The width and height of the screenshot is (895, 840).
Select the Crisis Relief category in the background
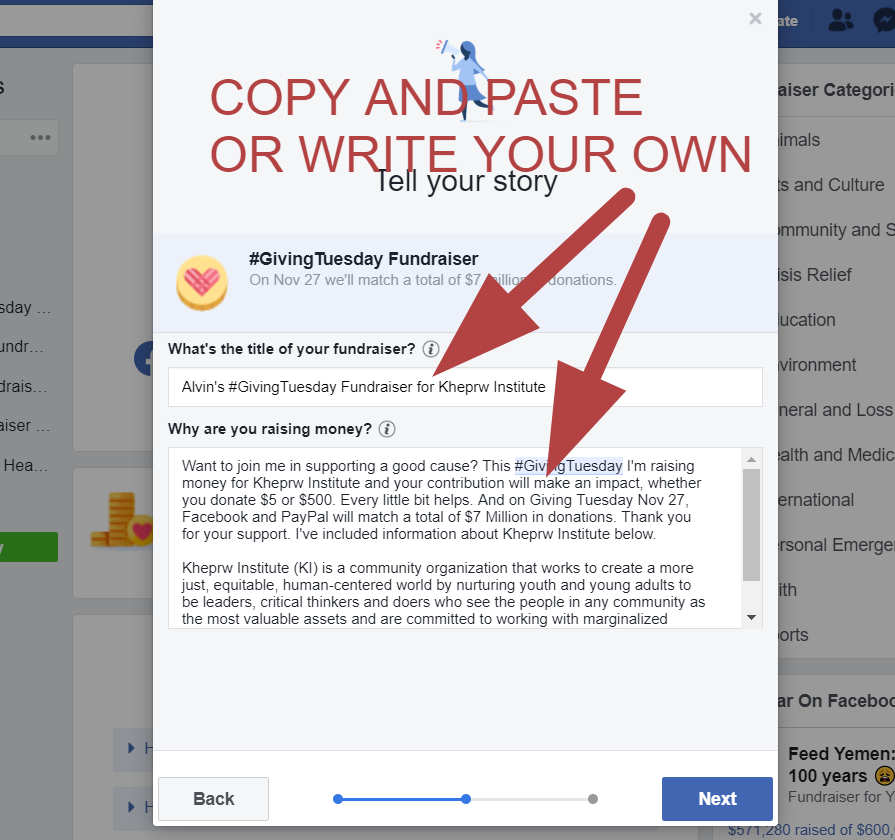coord(815,275)
